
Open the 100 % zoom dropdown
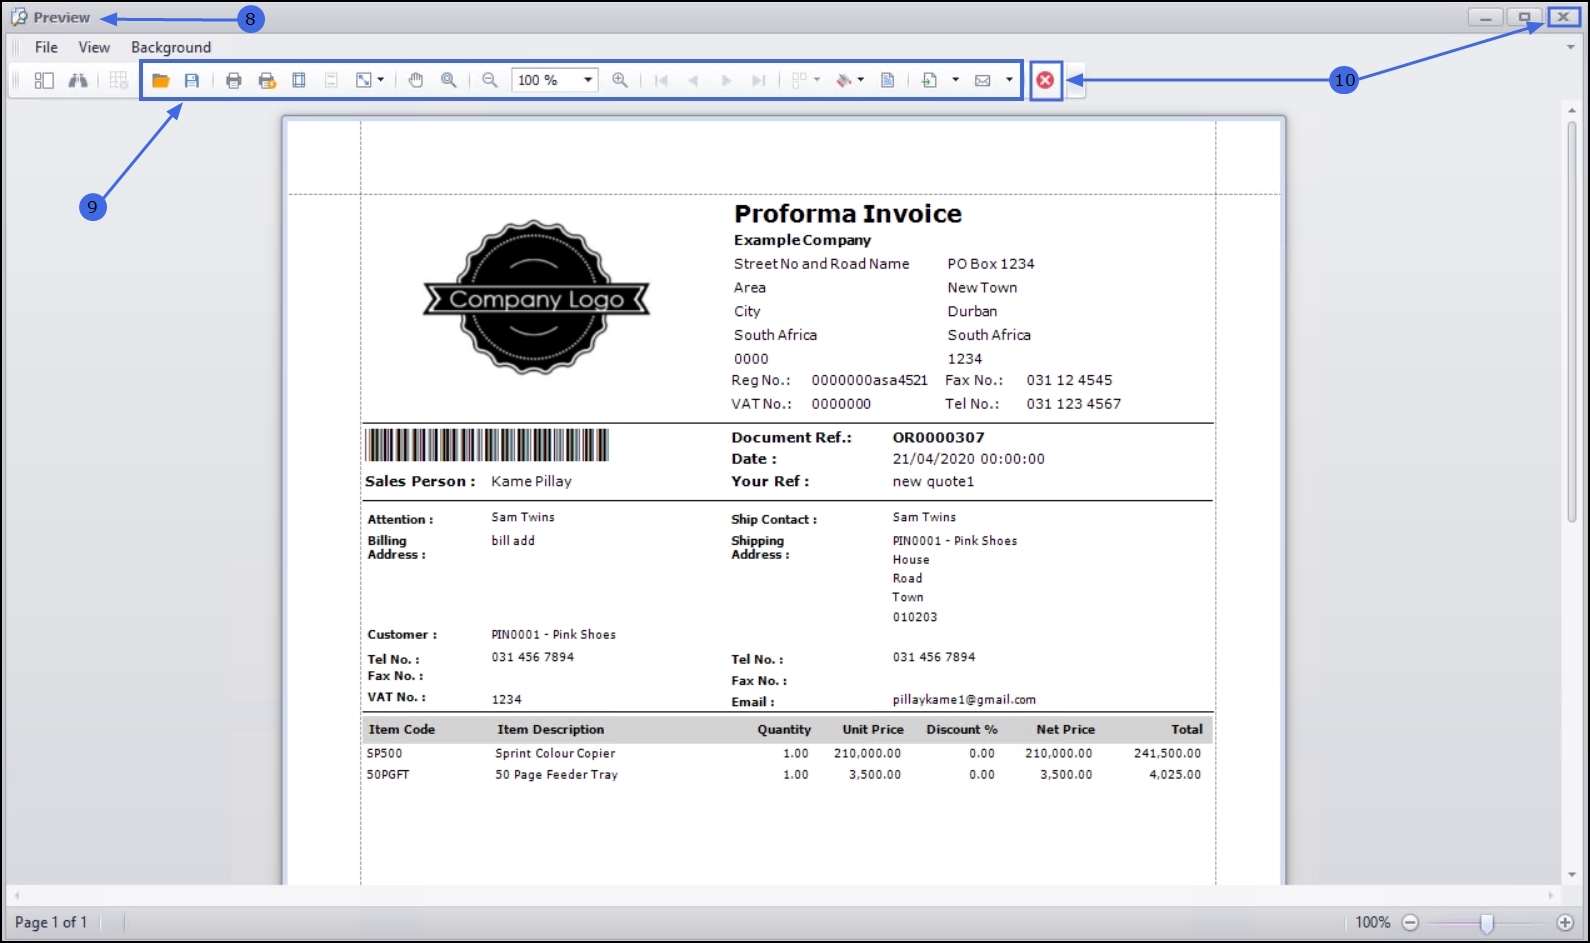point(588,80)
